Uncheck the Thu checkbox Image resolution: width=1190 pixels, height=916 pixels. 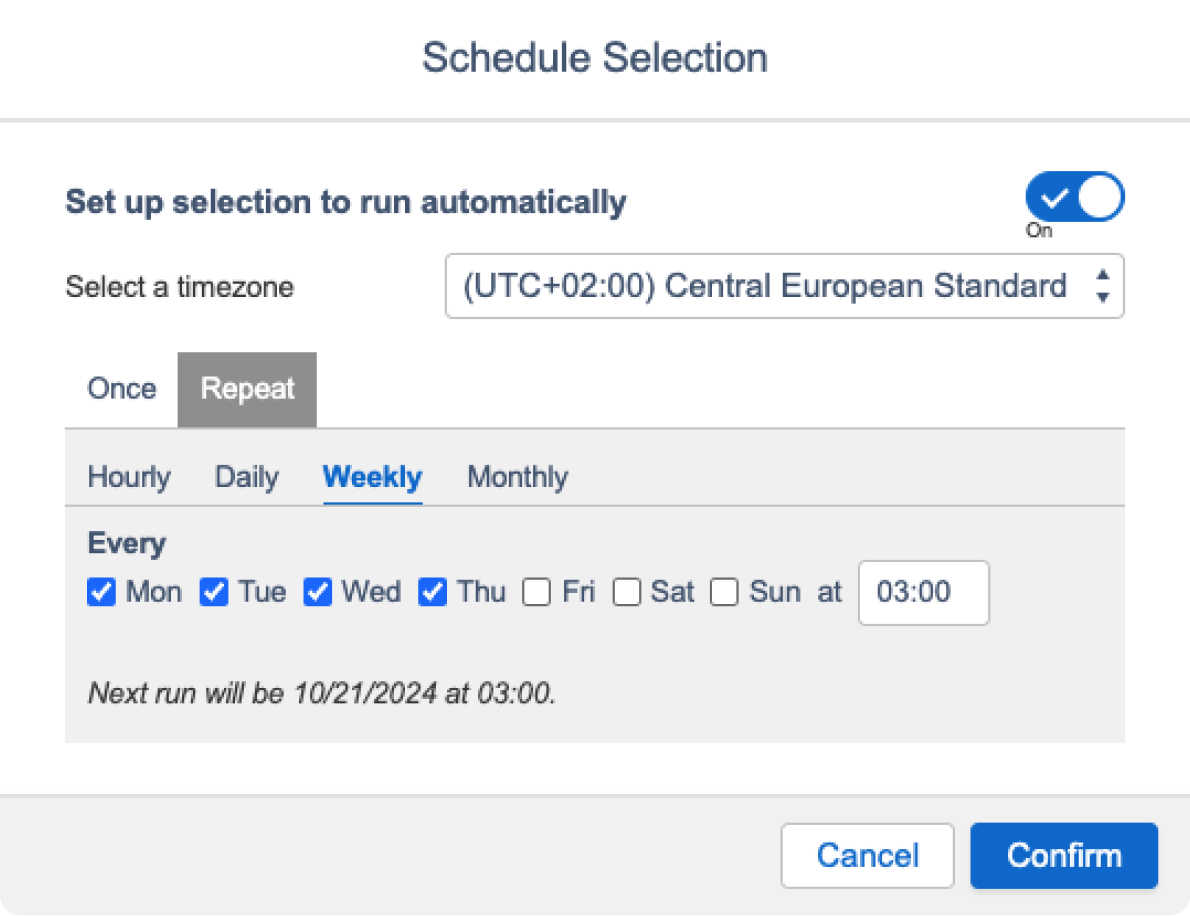tap(433, 593)
